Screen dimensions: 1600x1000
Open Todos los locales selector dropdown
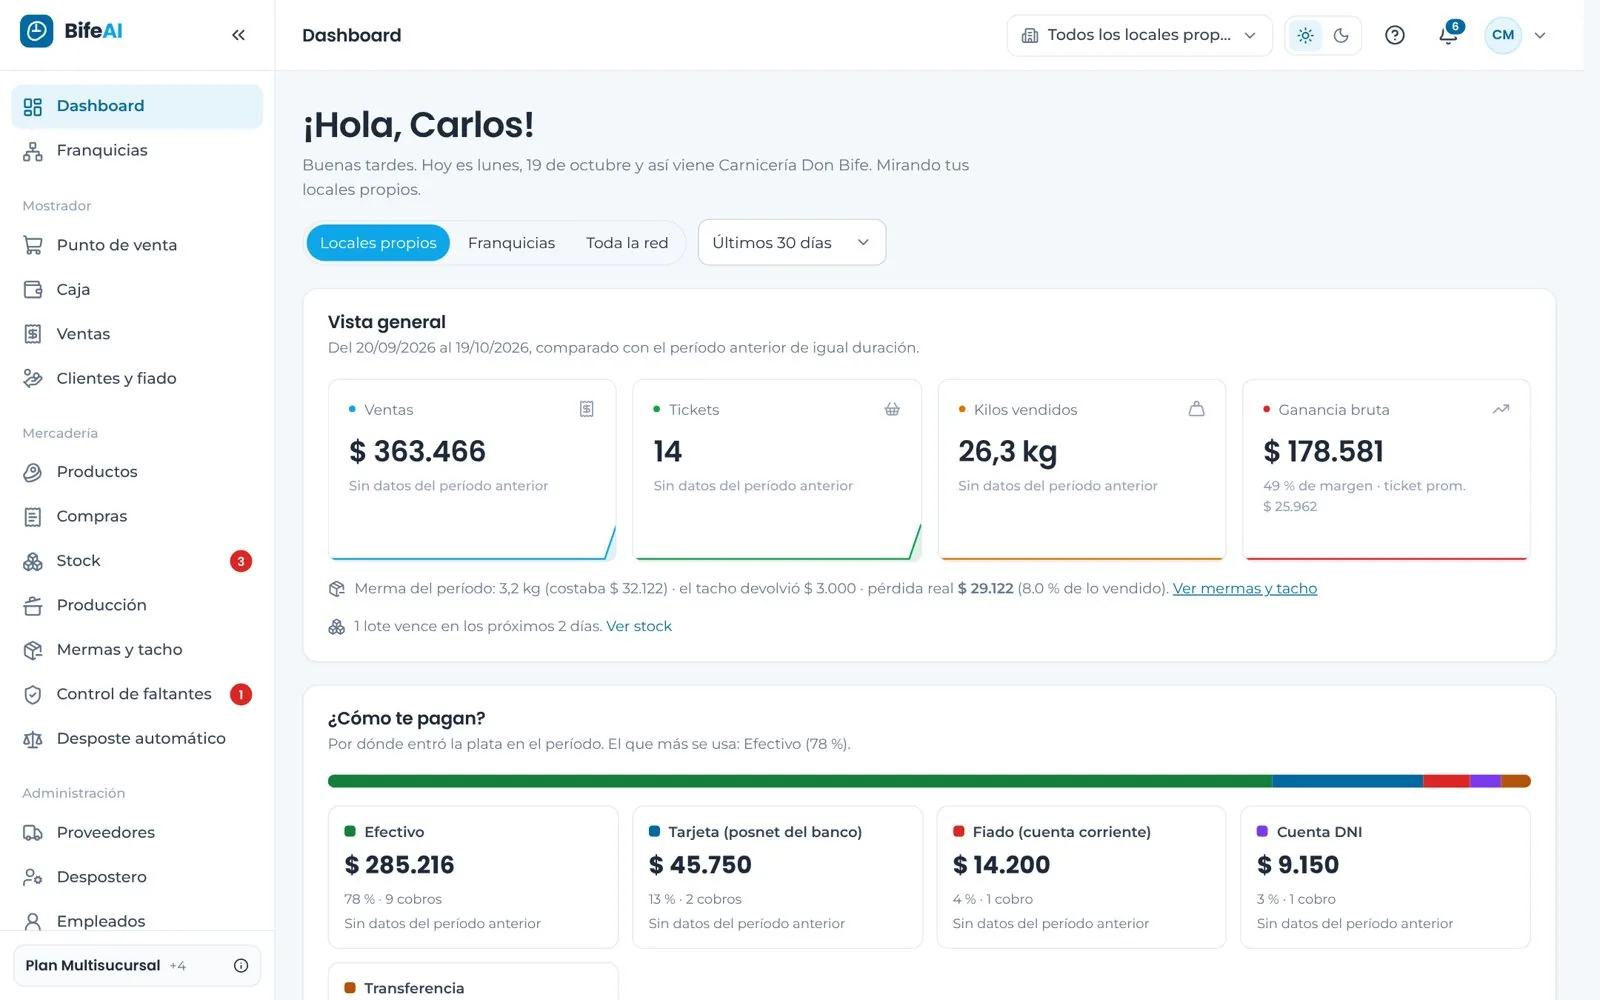(x=1139, y=35)
